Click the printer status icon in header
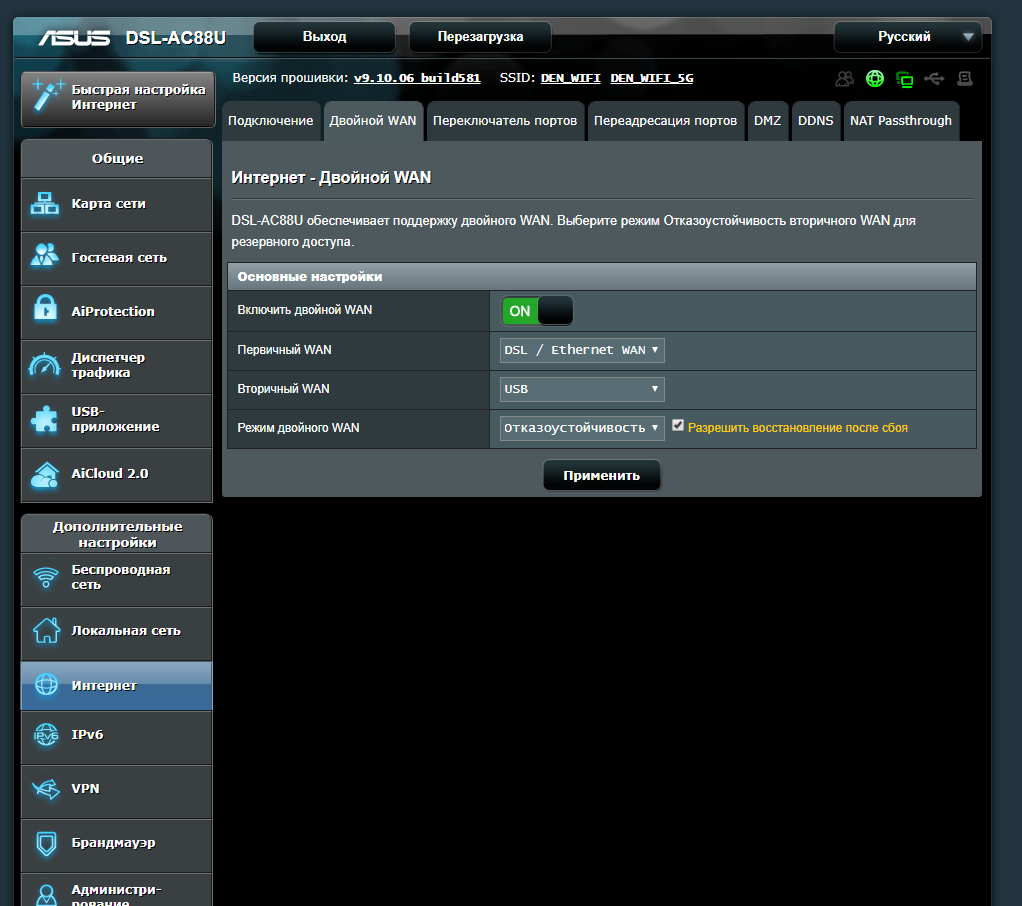 (x=965, y=79)
